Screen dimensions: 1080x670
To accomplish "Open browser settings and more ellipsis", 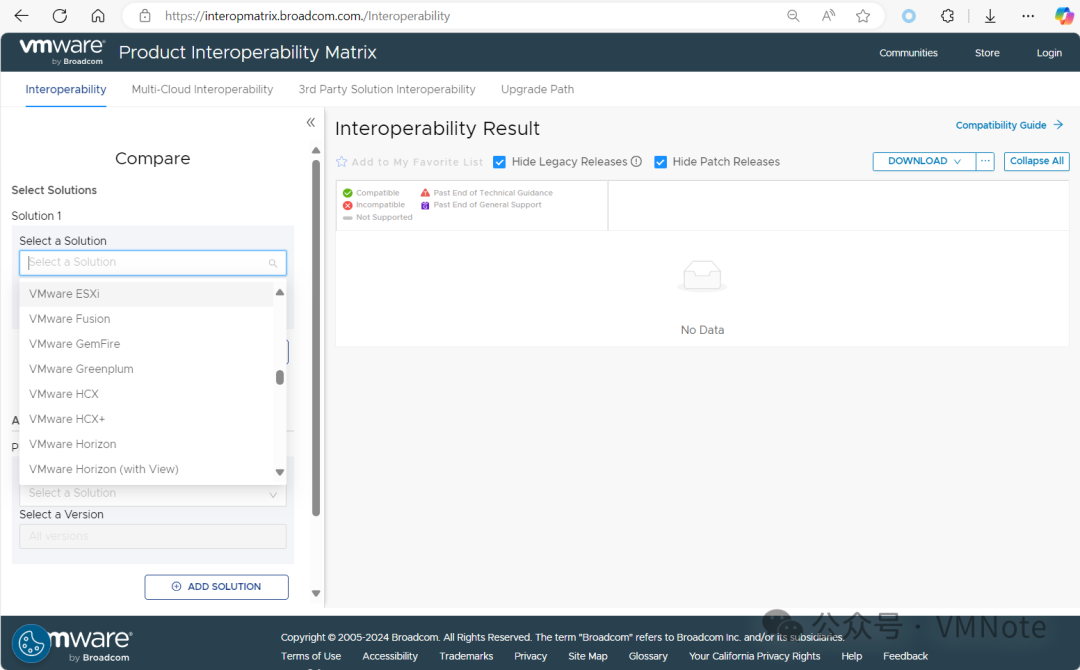I will [1028, 16].
